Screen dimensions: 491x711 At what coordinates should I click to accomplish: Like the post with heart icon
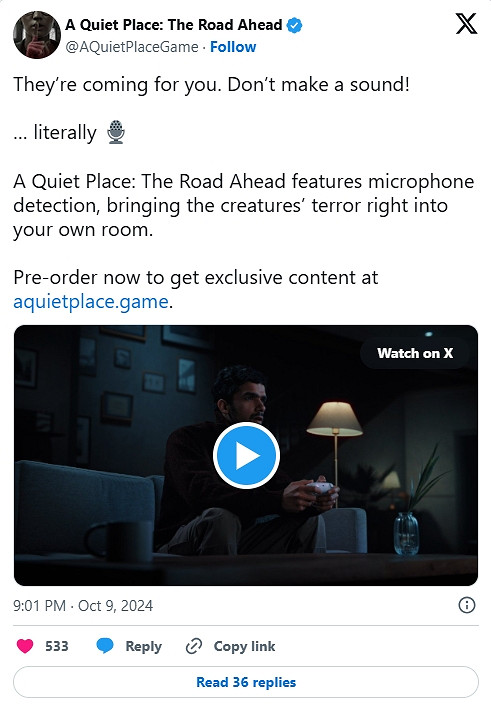(25, 646)
